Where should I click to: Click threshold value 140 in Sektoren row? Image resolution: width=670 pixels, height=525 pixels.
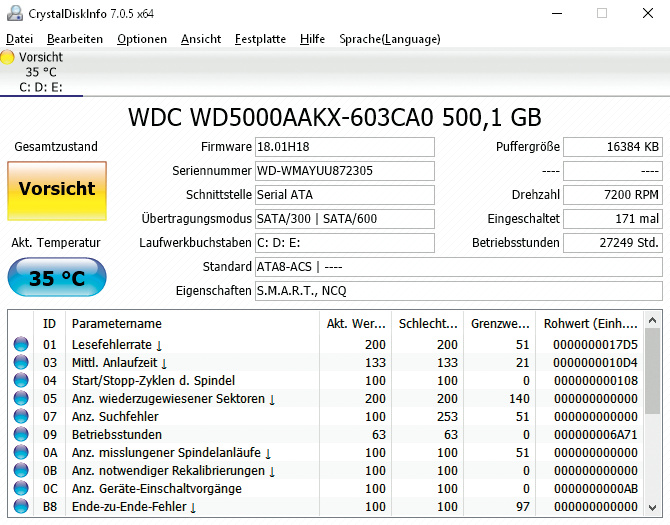point(519,398)
